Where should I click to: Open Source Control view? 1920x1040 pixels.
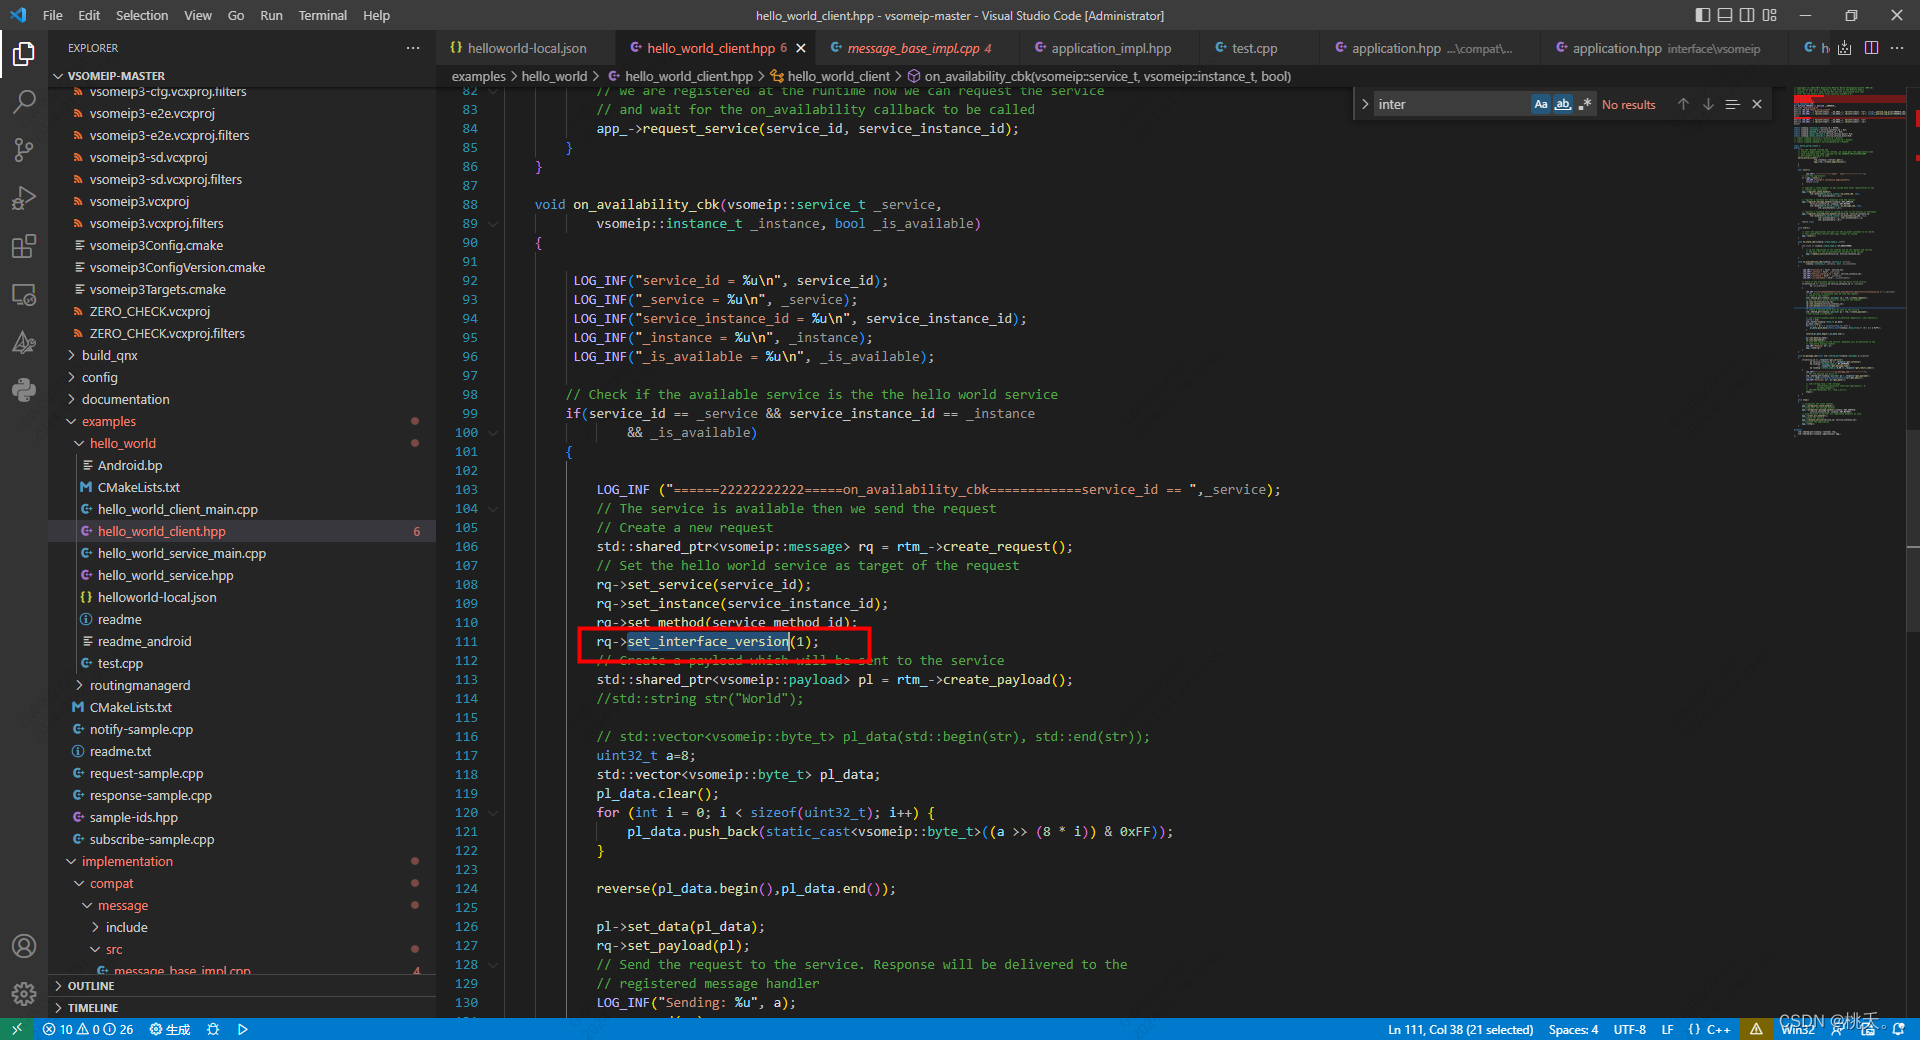24,149
